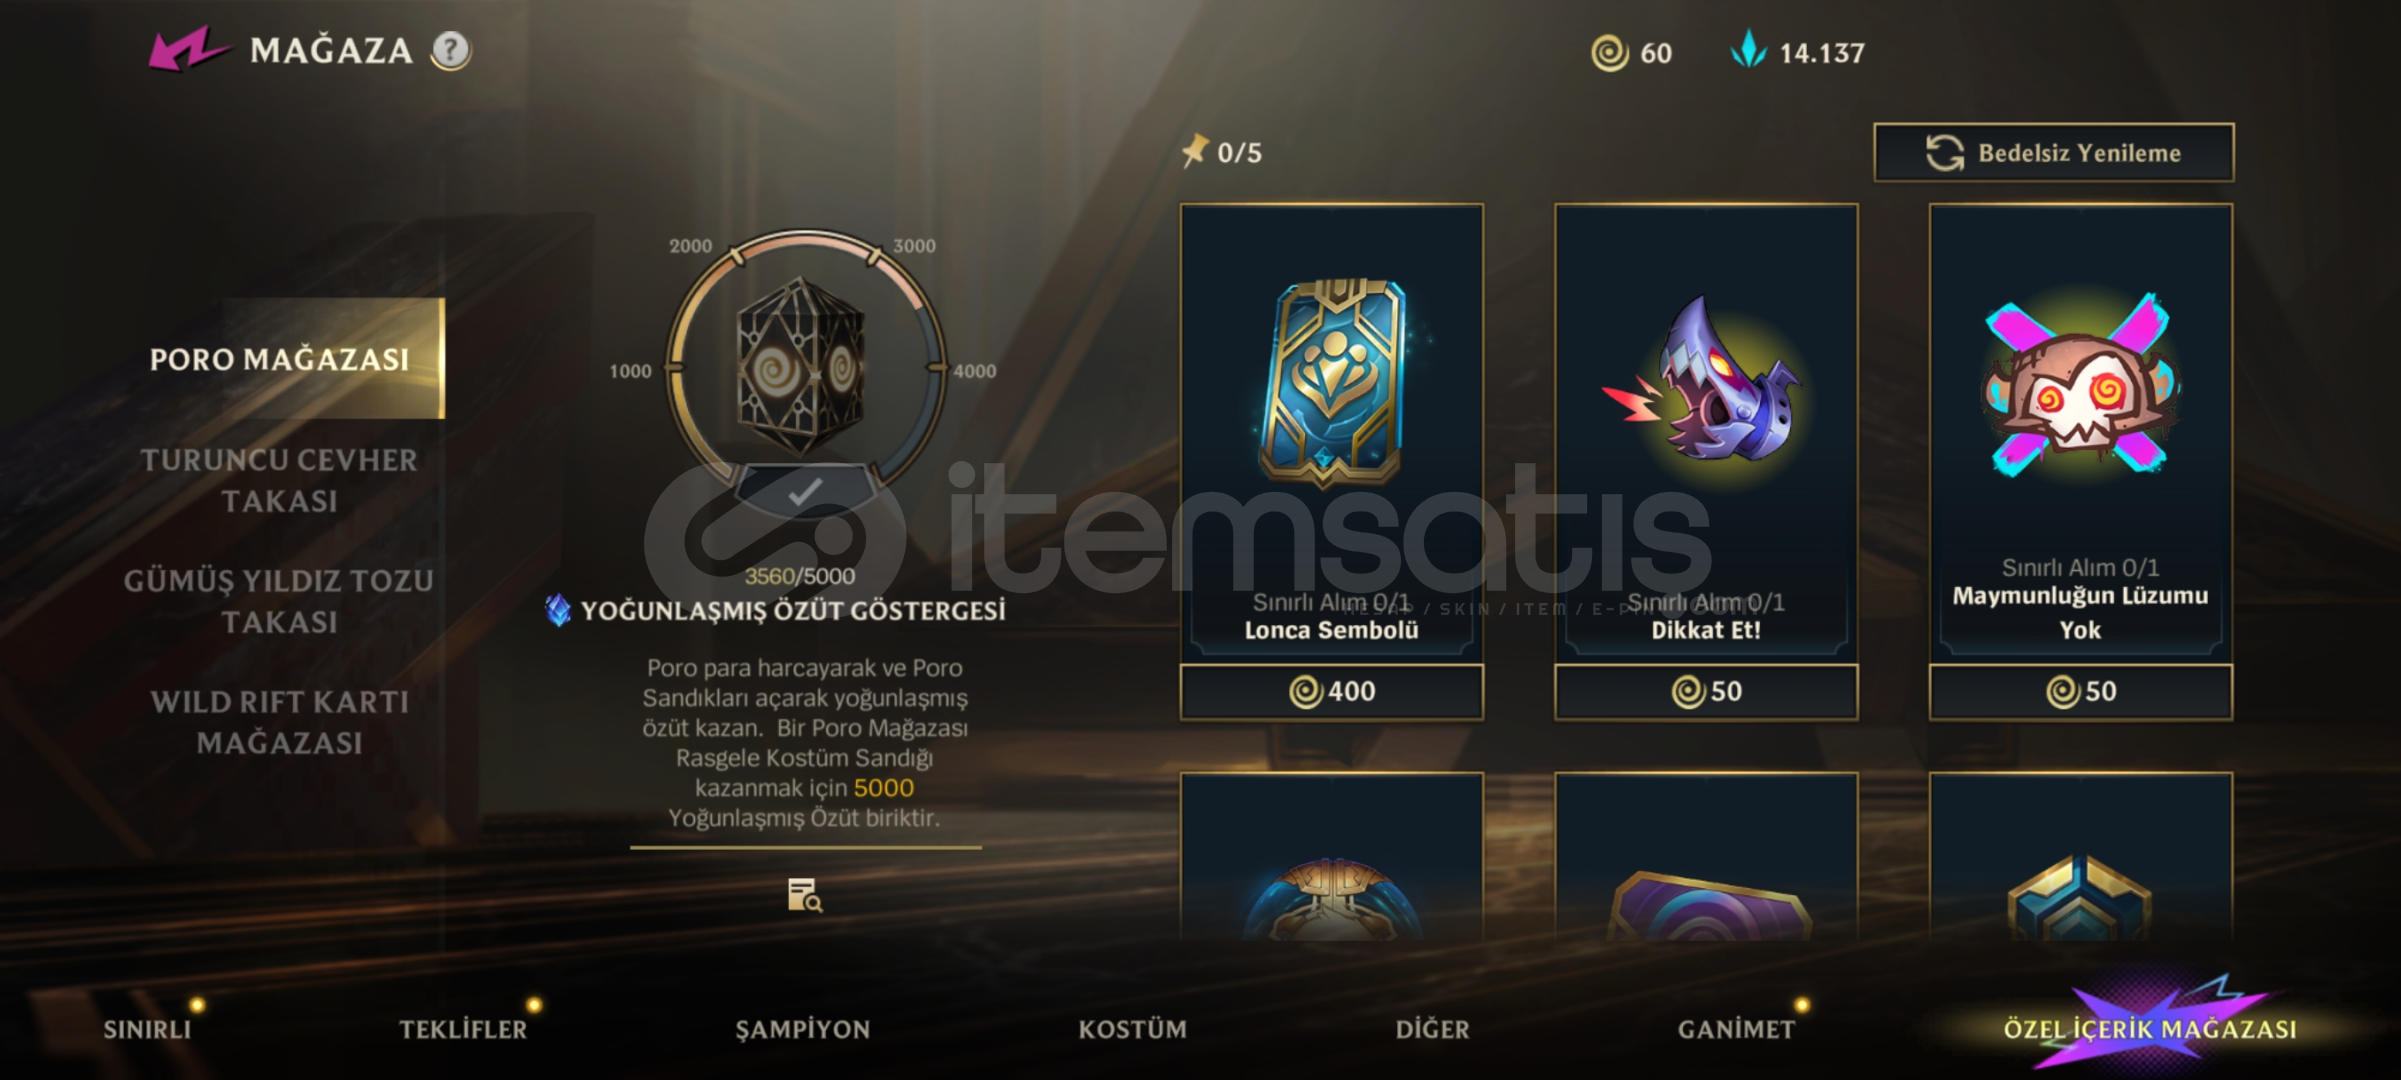This screenshot has height=1080, width=2401.
Task: Buy Maymunluğun Lüzumu Yok for 50
Action: tap(2080, 691)
